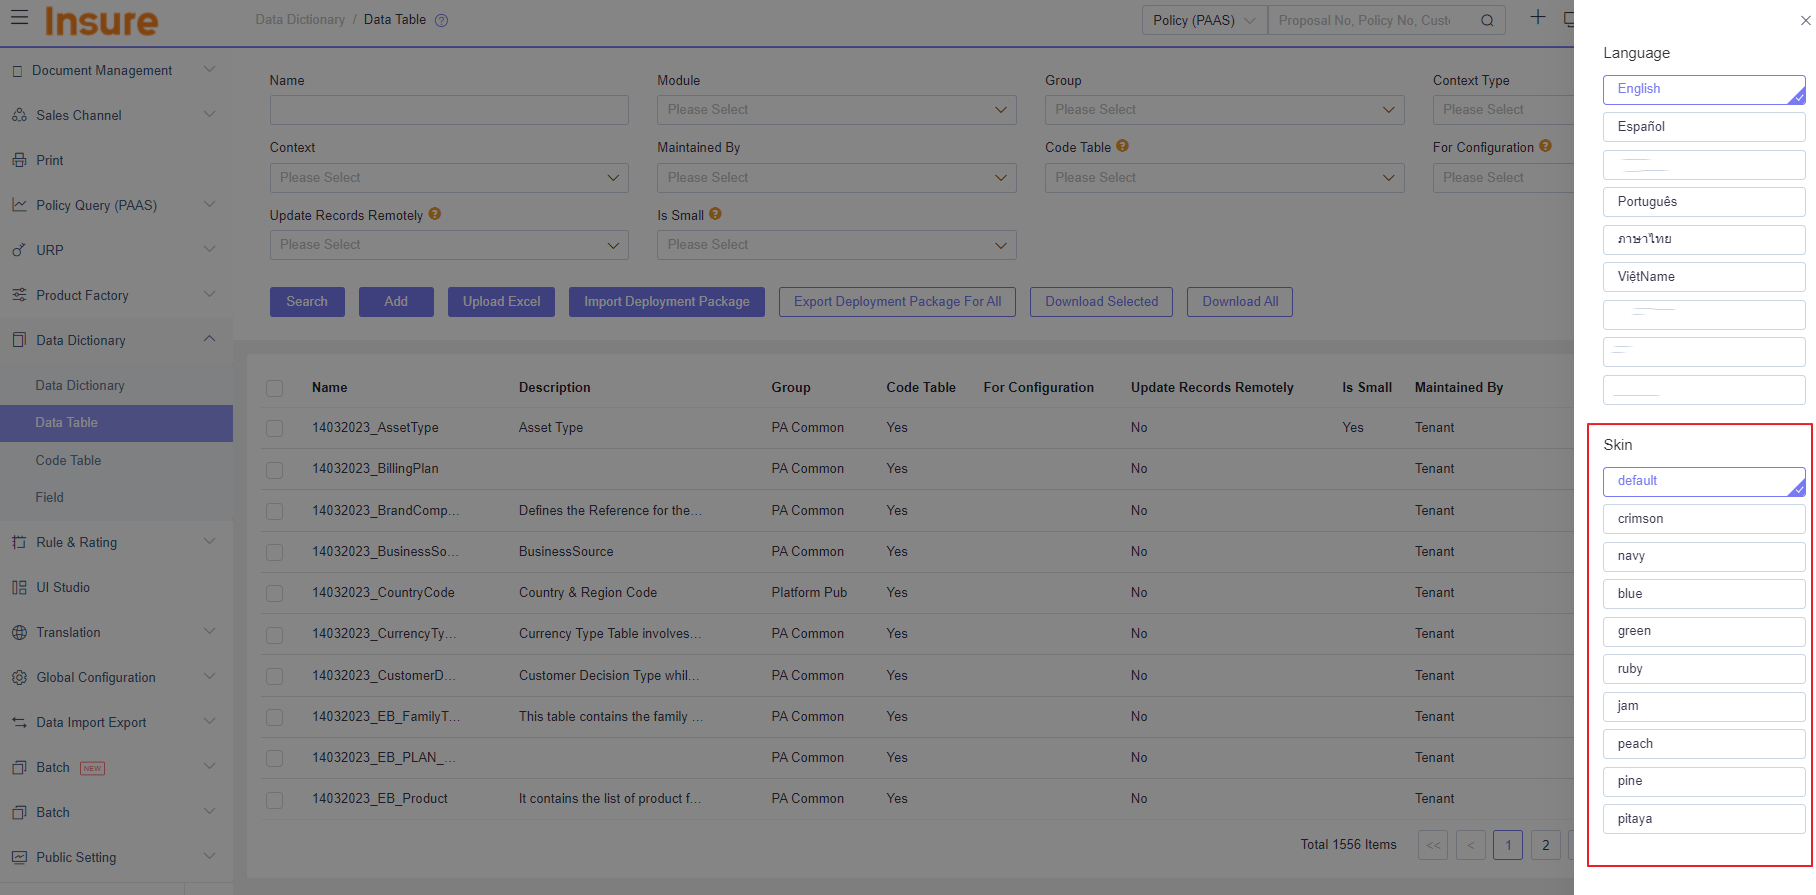Screen dimensions: 1816x895
Task: Click the Name input field
Action: [449, 110]
